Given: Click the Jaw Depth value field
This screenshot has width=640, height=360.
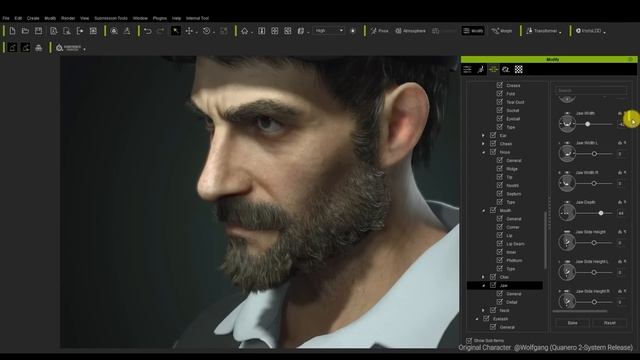Looking at the screenshot, I should (x=621, y=213).
